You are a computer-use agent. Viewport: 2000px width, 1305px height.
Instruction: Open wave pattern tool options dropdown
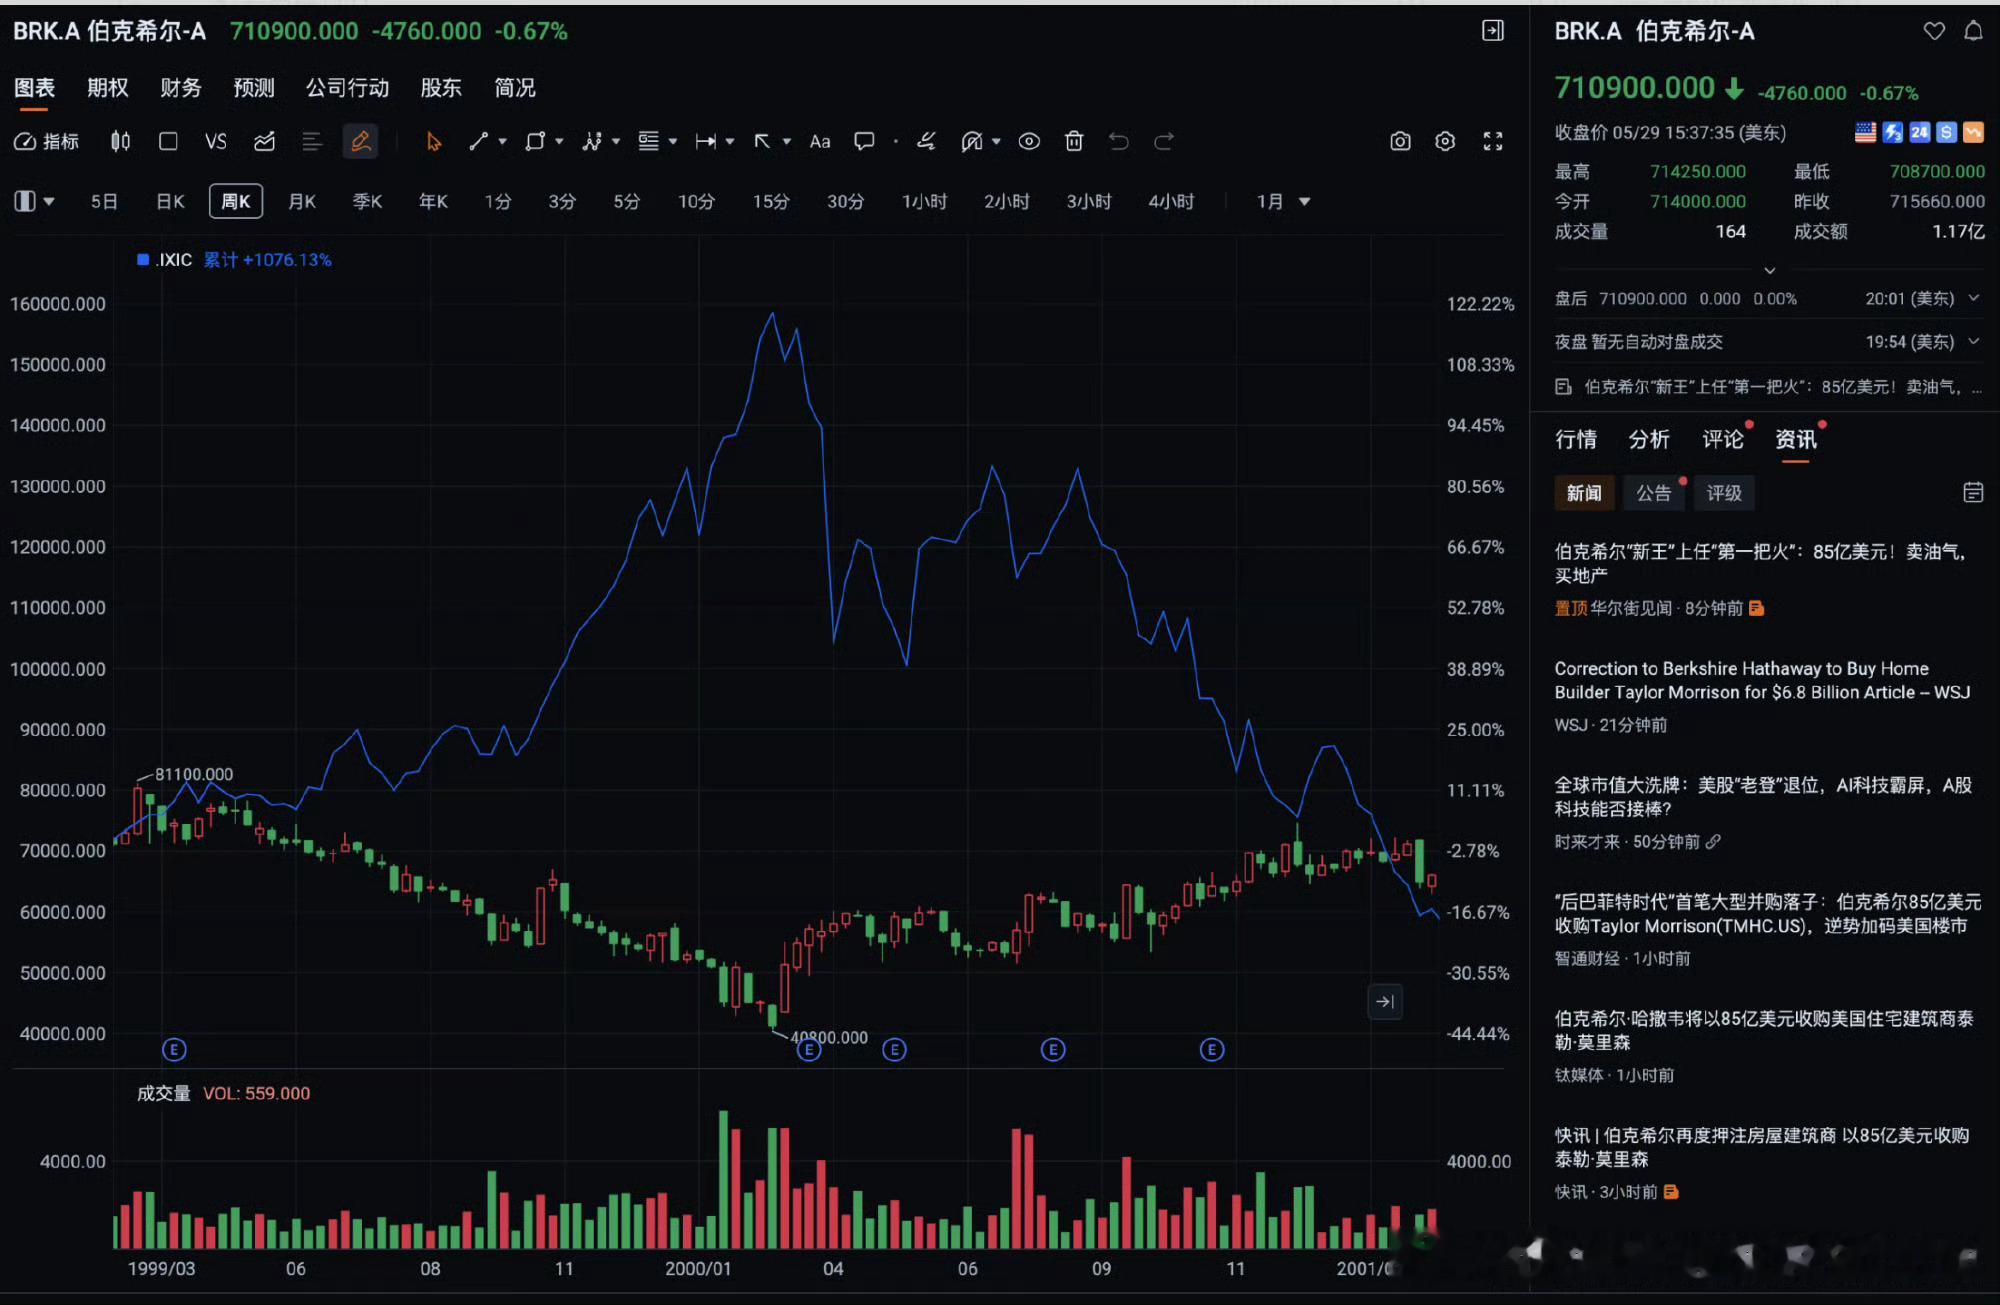pos(616,141)
